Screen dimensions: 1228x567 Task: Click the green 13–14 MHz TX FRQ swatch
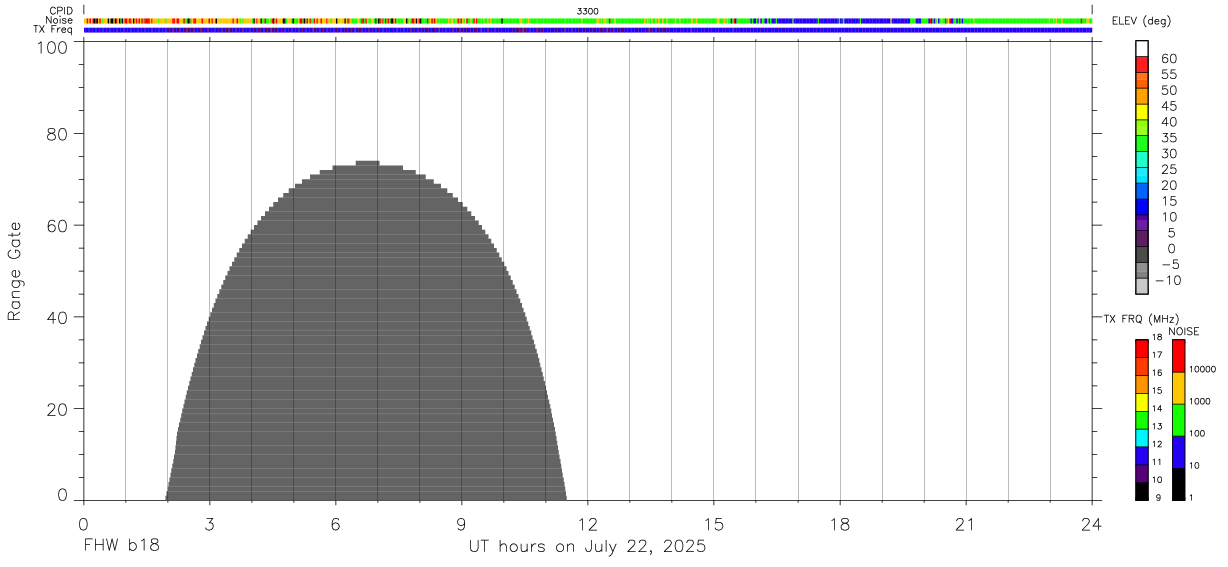[1142, 420]
